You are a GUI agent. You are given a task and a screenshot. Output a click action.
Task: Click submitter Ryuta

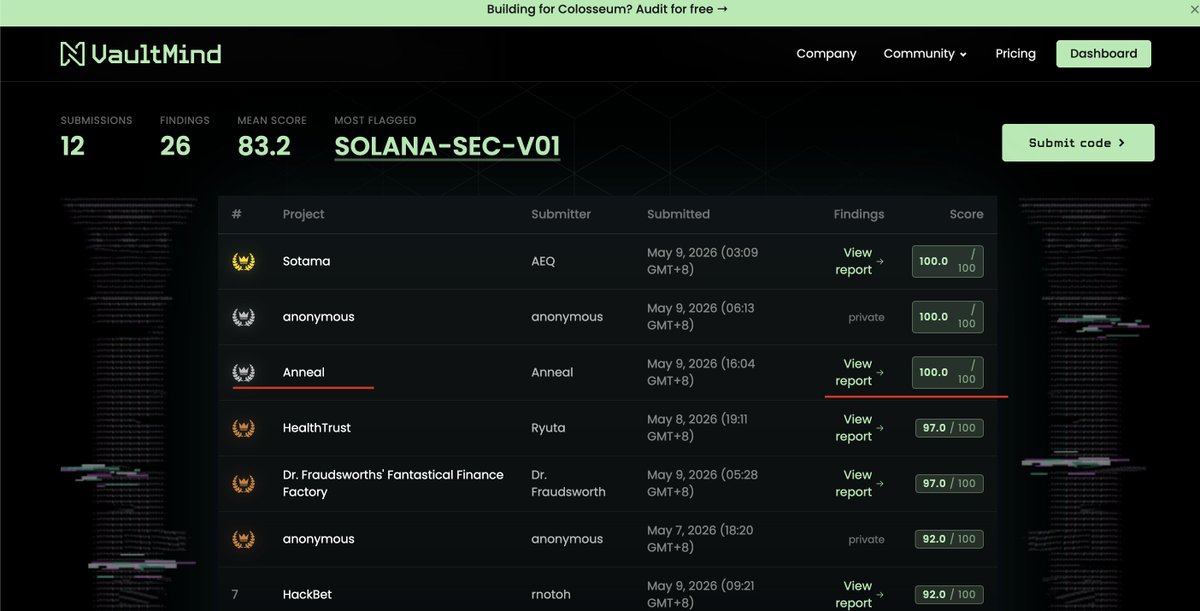(x=548, y=428)
